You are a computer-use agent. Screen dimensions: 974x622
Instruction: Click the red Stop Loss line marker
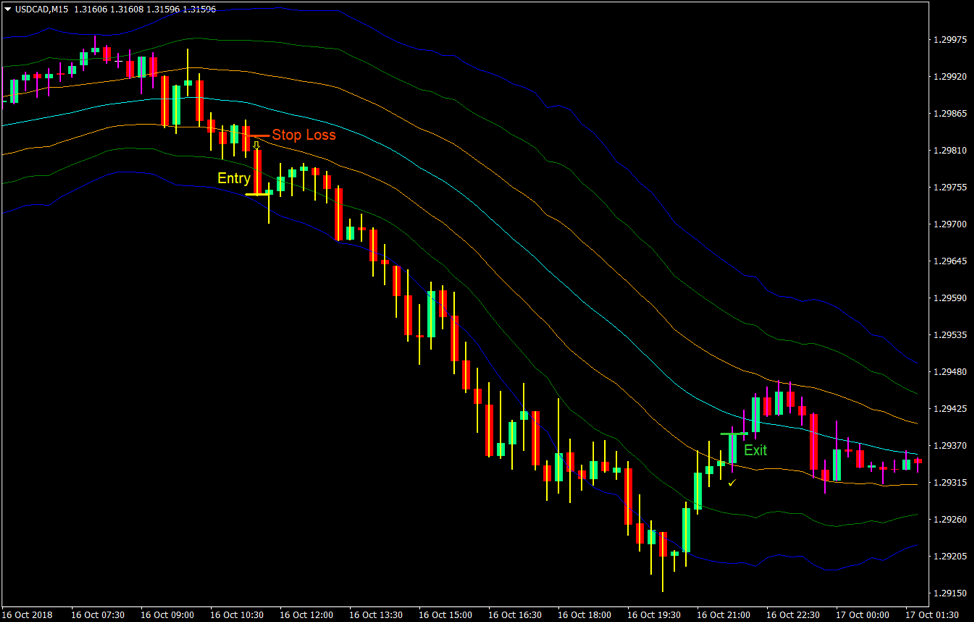pos(256,134)
